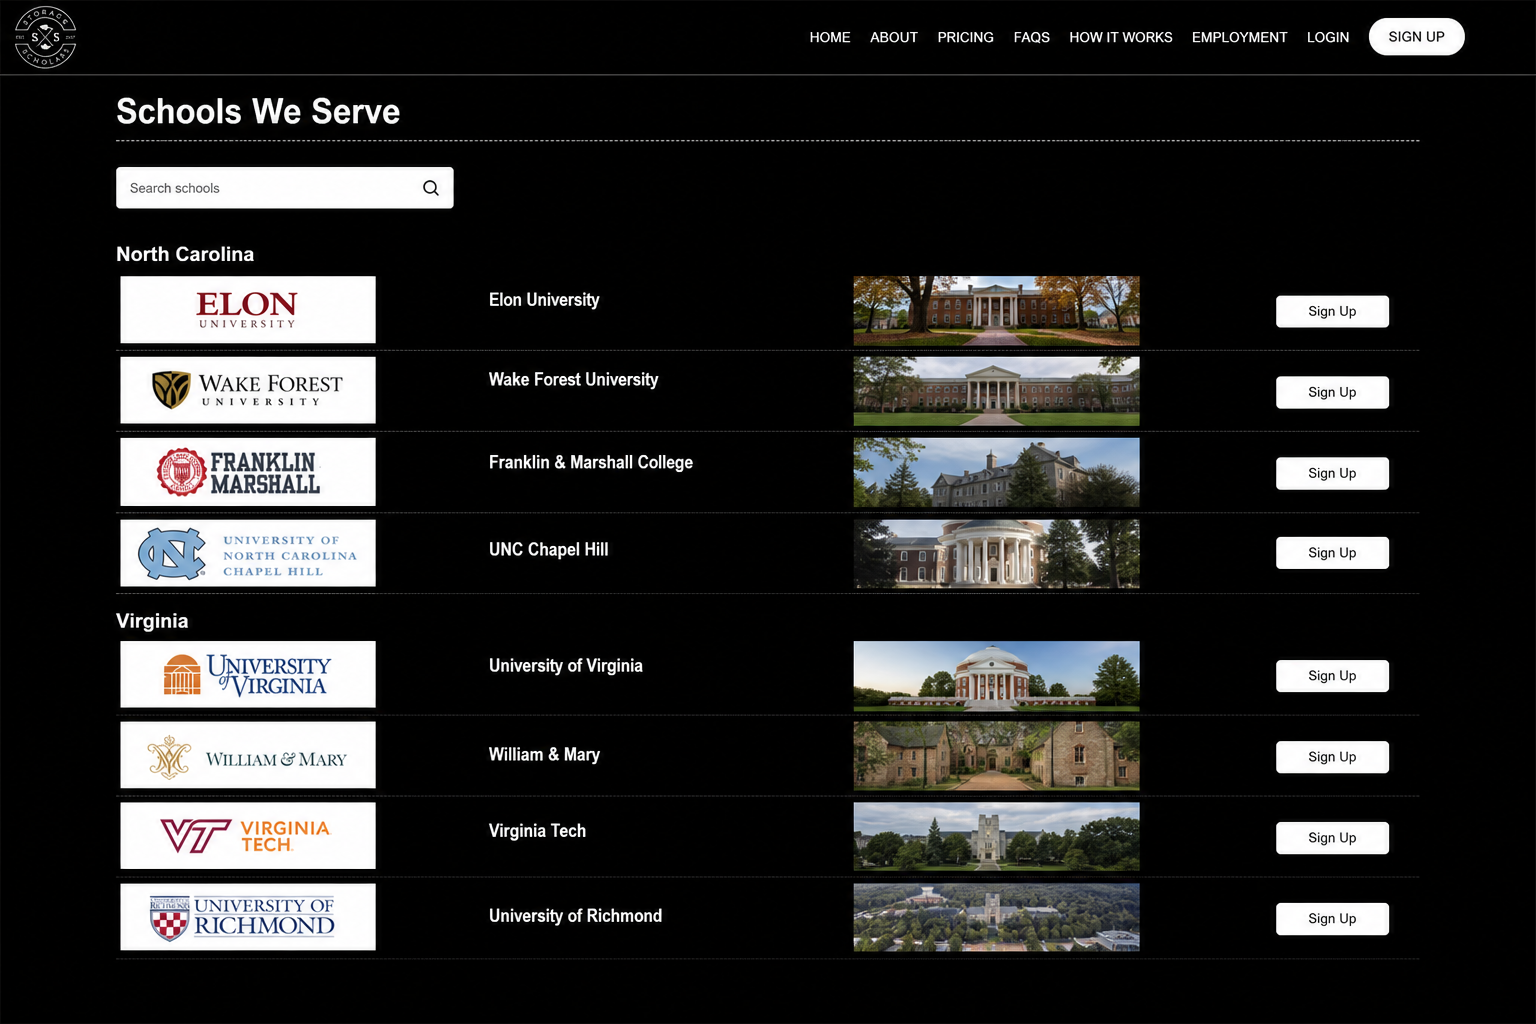Click the University of Richmond aerial photo
Image resolution: width=1536 pixels, height=1024 pixels.
tap(996, 917)
